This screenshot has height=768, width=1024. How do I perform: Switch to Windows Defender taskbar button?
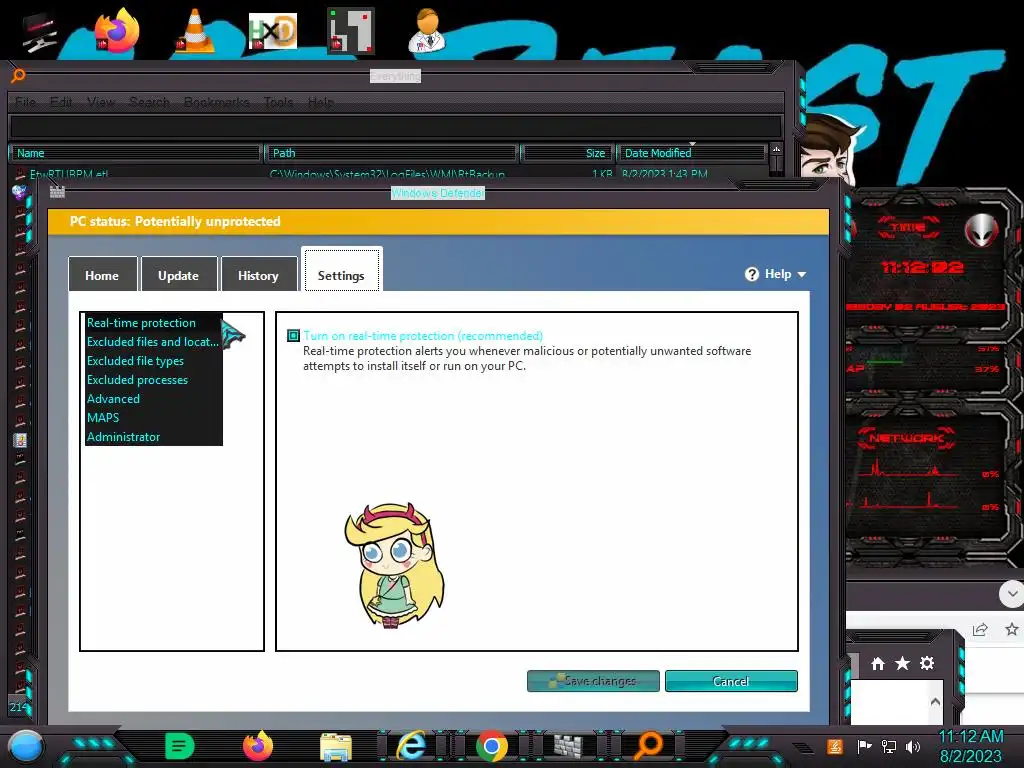click(568, 745)
